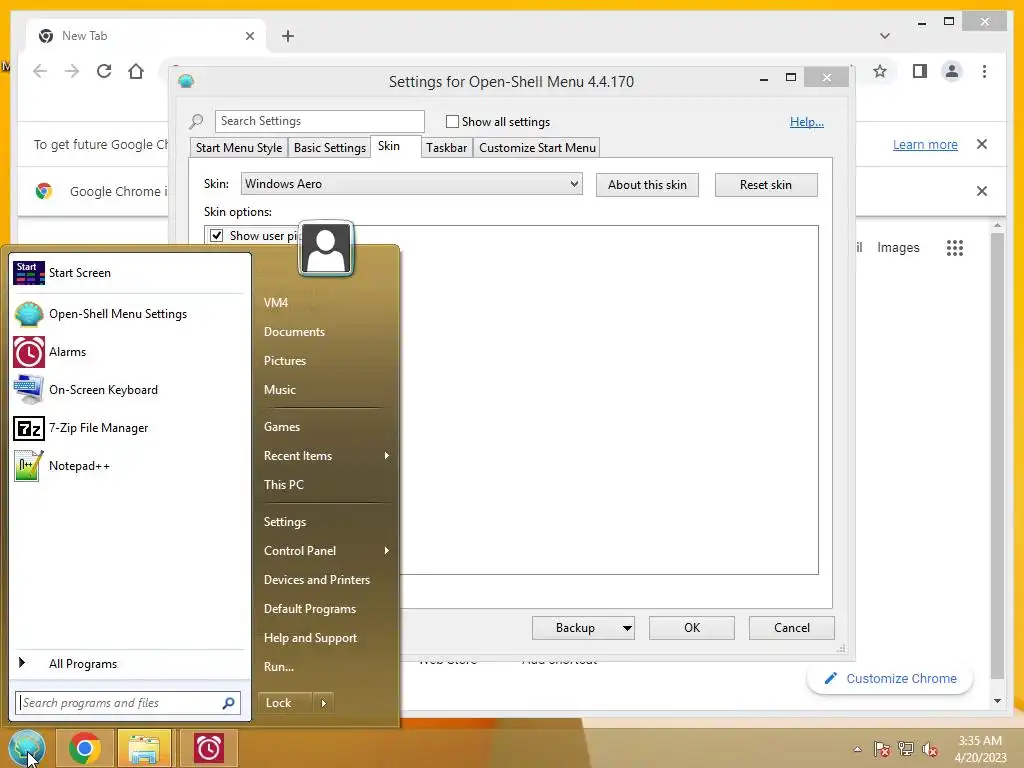Click Learn more link in Chrome
Viewport: 1024px width, 768px height.
[x=925, y=144]
